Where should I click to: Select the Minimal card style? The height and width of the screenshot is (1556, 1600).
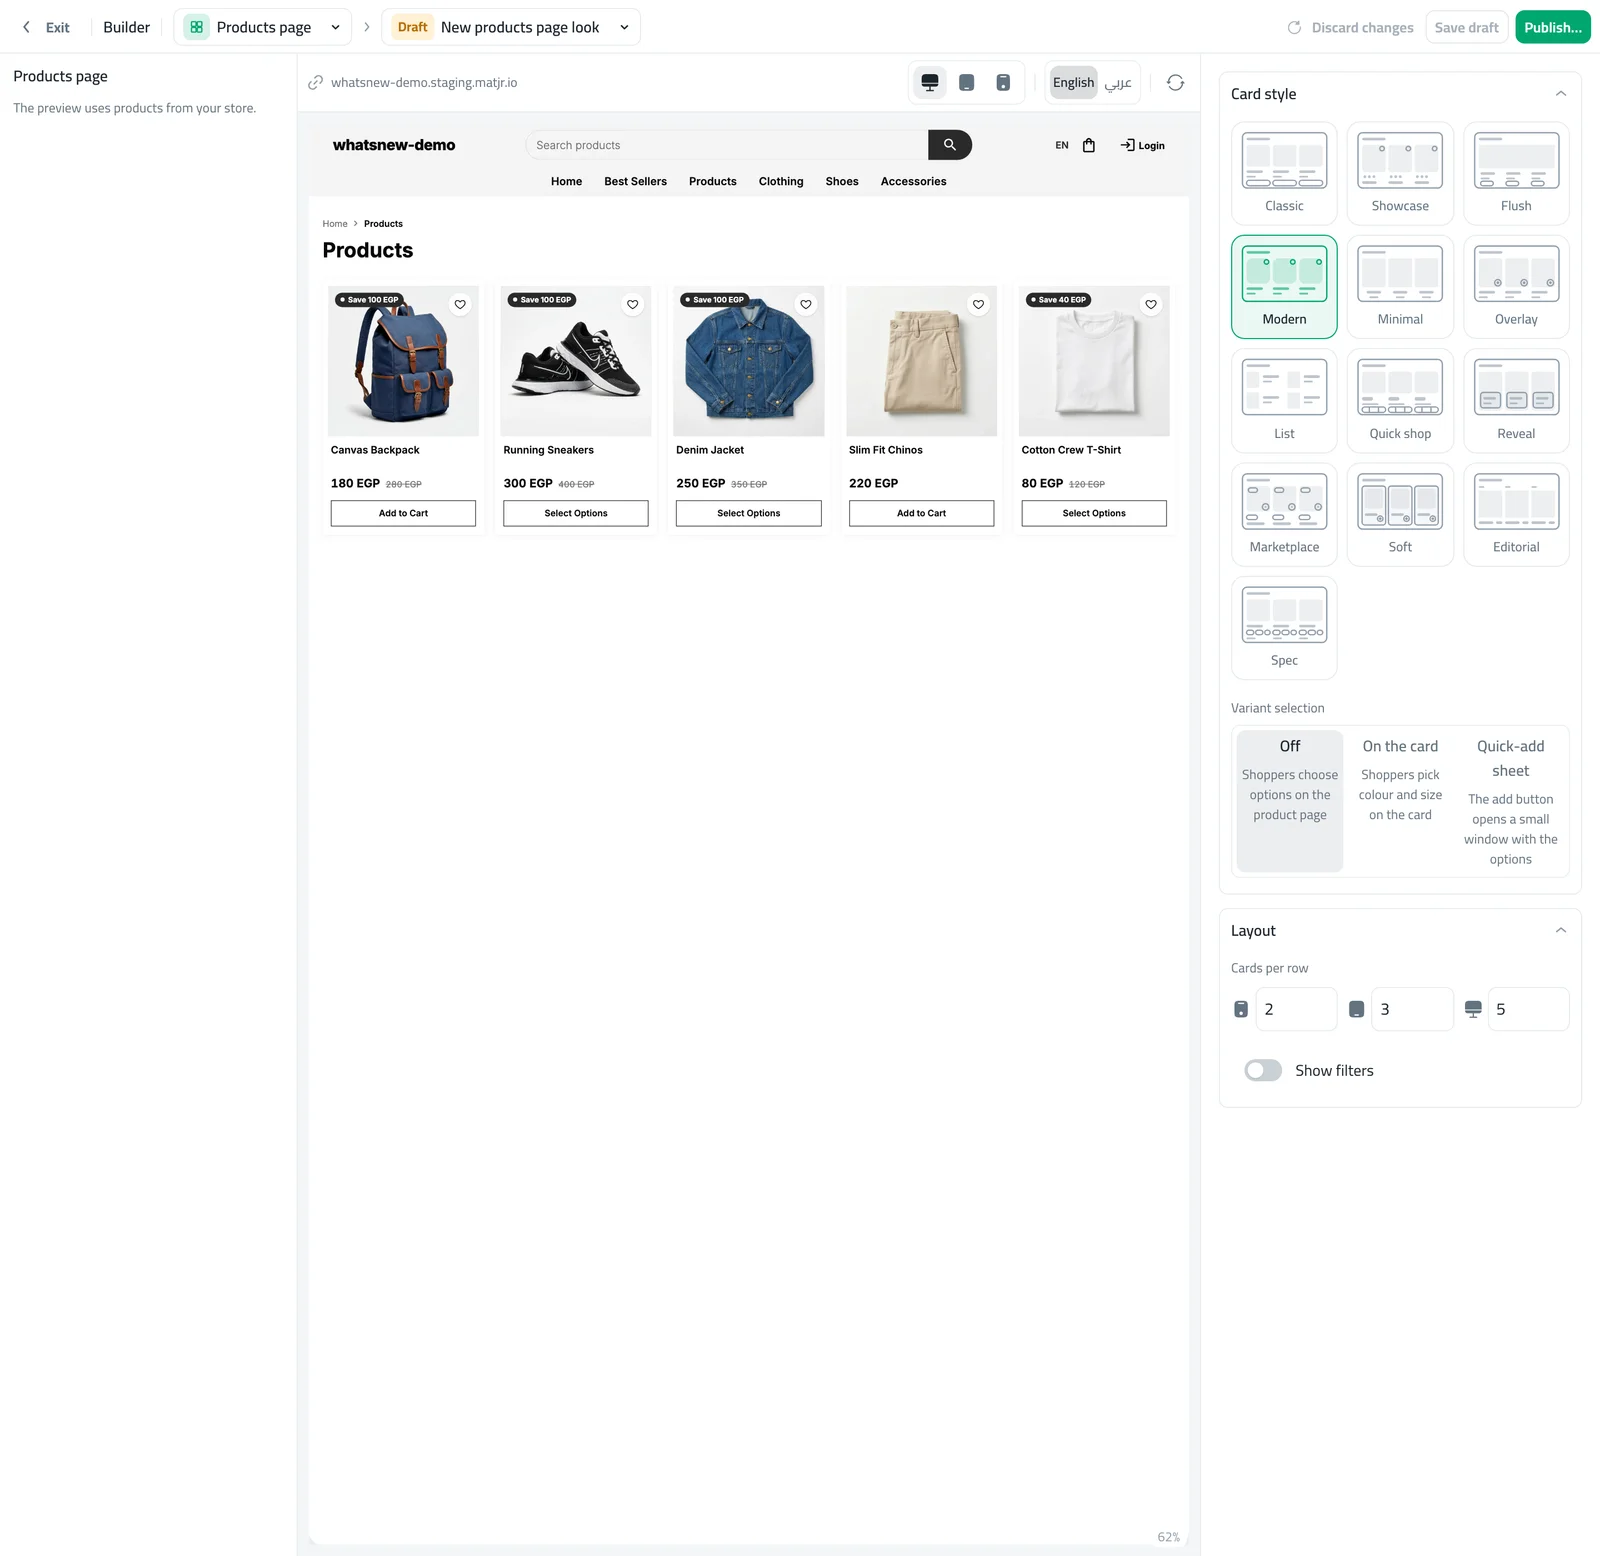1400,287
